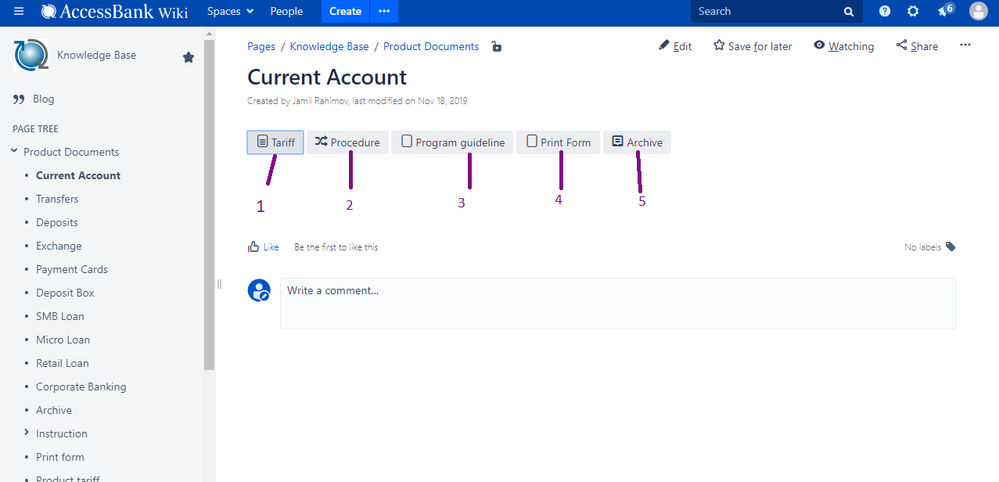Open the settings gear icon
999x482 pixels.
(x=913, y=11)
